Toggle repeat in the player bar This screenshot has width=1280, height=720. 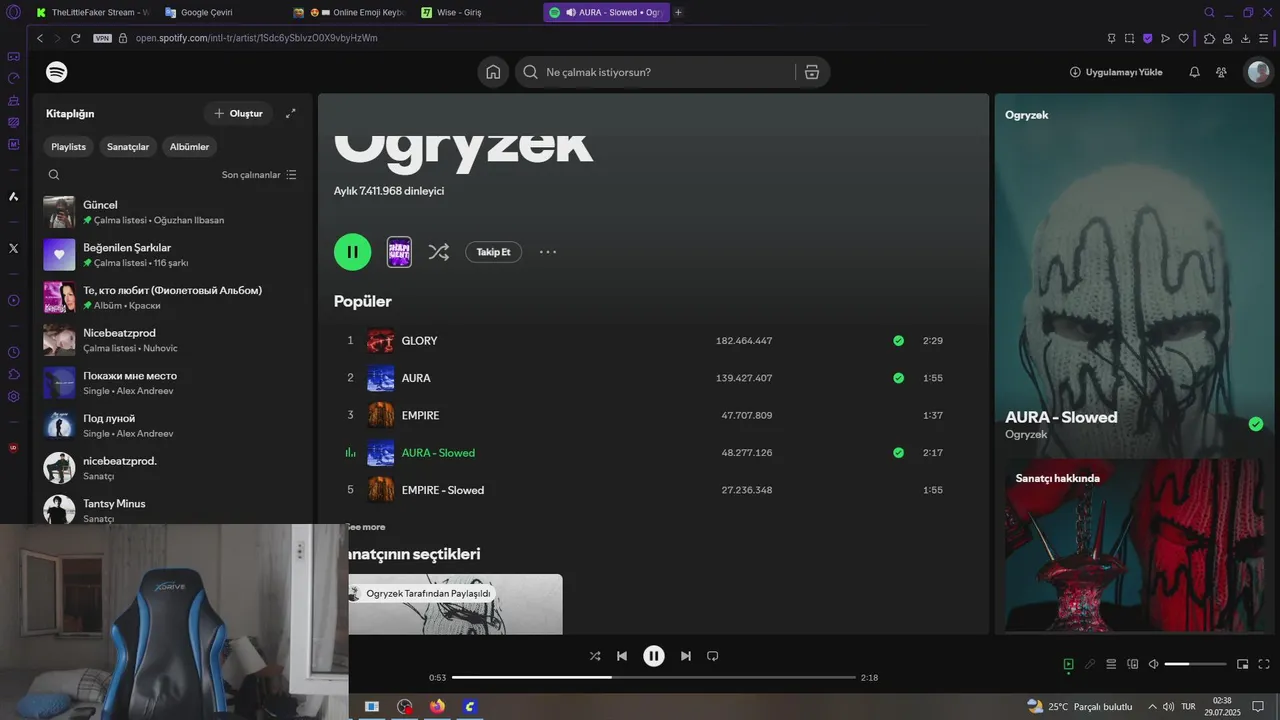pos(713,656)
